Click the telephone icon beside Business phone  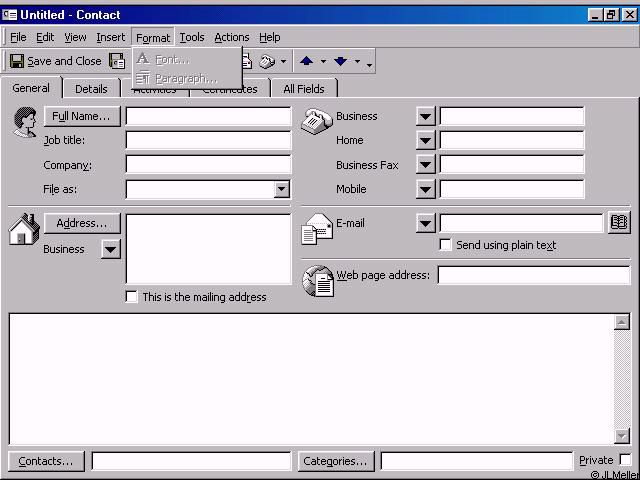pos(317,121)
